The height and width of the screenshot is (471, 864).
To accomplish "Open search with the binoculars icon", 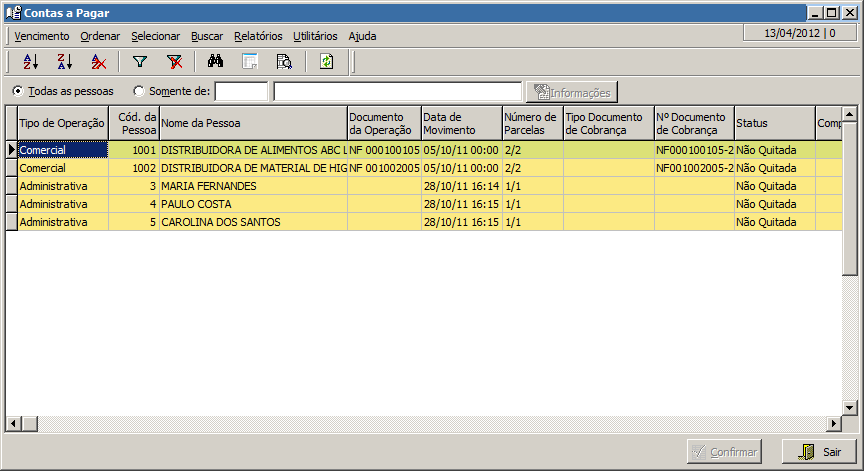I will (215, 62).
